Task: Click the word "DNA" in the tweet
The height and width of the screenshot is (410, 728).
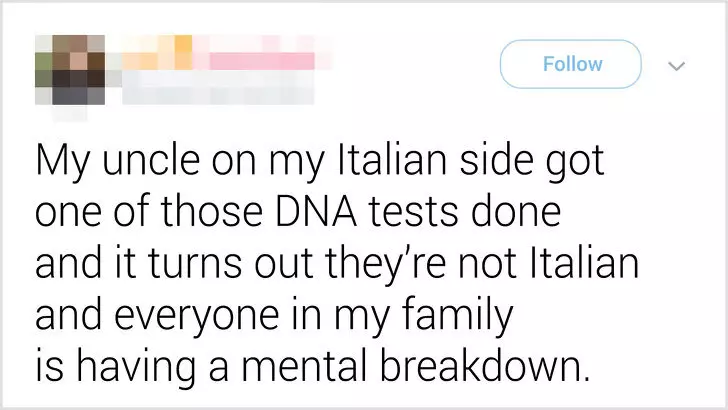Action: pos(317,212)
